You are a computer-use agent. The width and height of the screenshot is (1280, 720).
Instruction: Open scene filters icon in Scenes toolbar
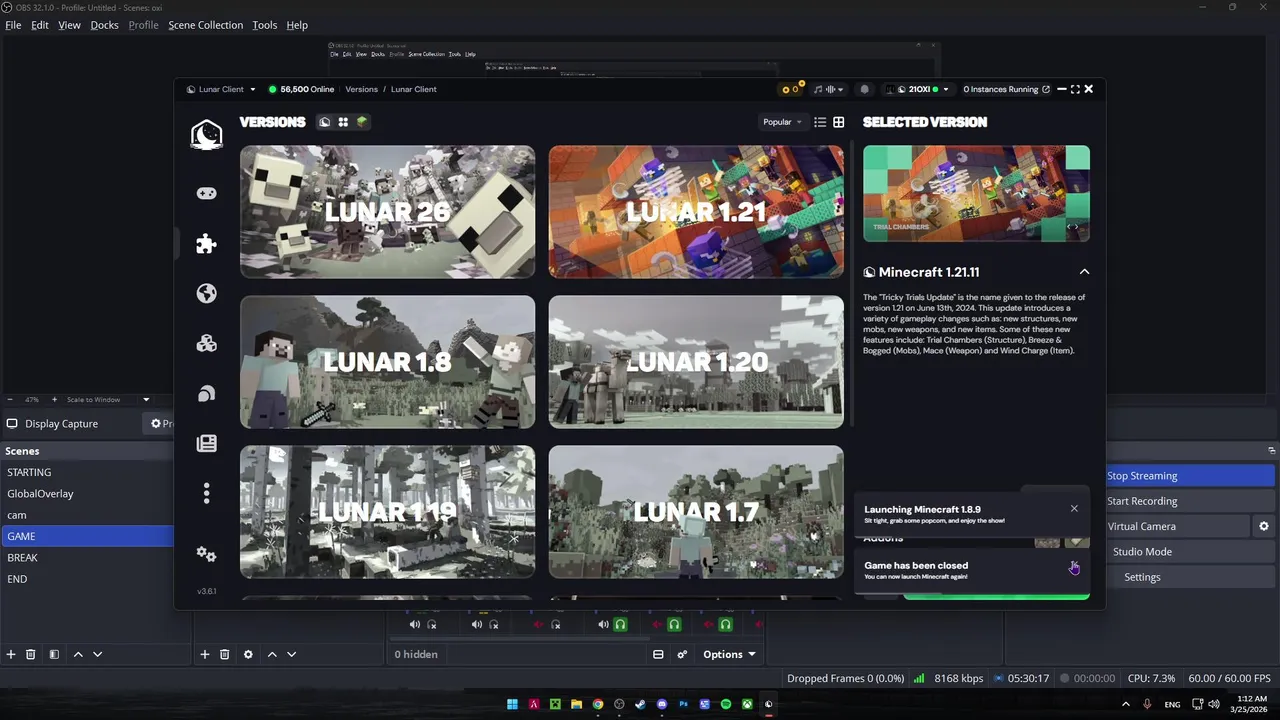(x=54, y=654)
